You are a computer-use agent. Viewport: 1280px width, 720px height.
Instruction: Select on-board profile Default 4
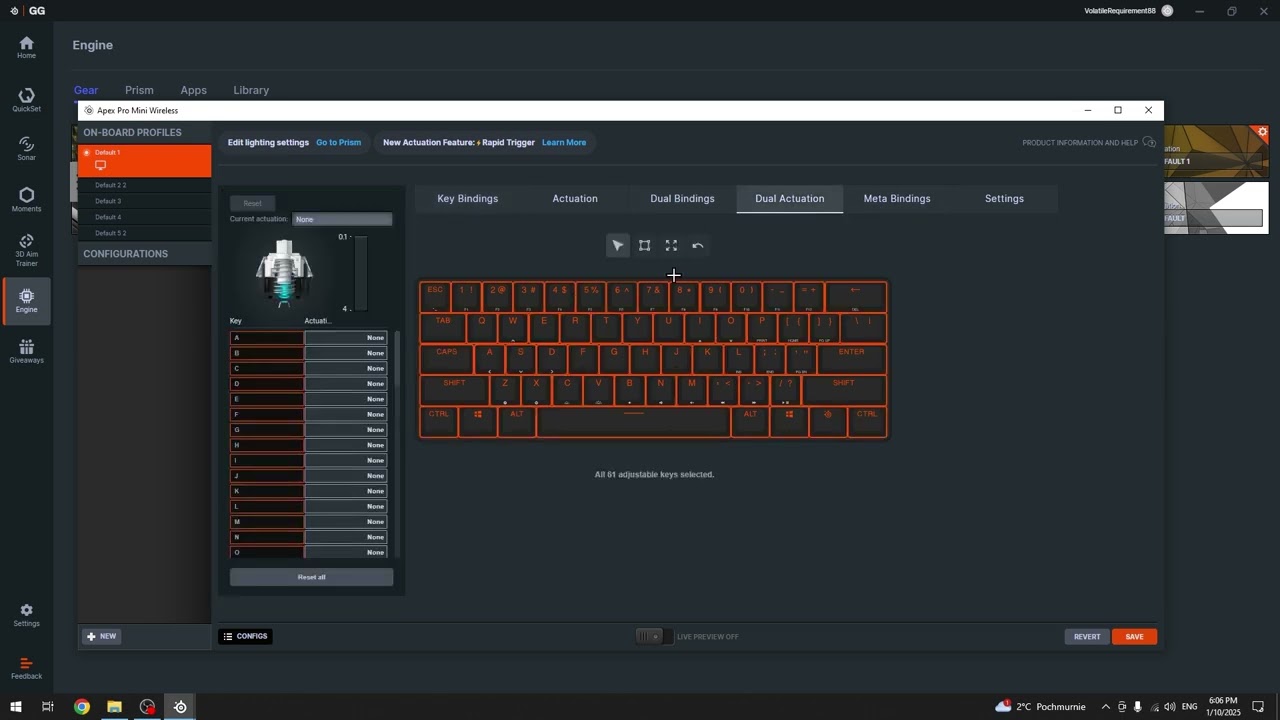[145, 217]
